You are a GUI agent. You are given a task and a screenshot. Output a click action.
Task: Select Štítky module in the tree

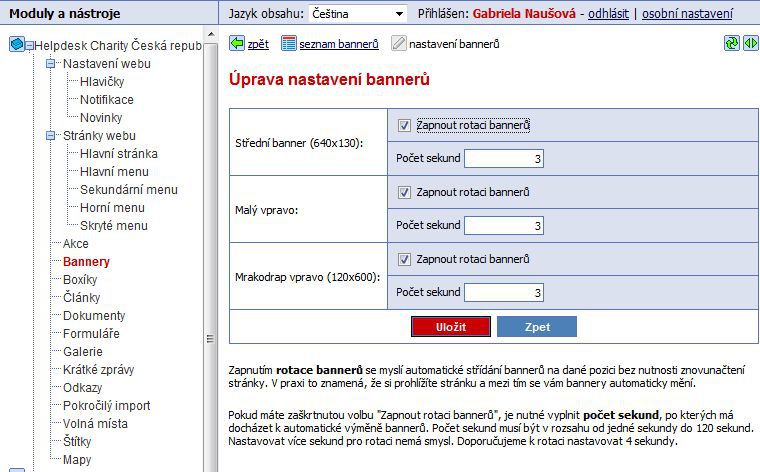(77, 441)
